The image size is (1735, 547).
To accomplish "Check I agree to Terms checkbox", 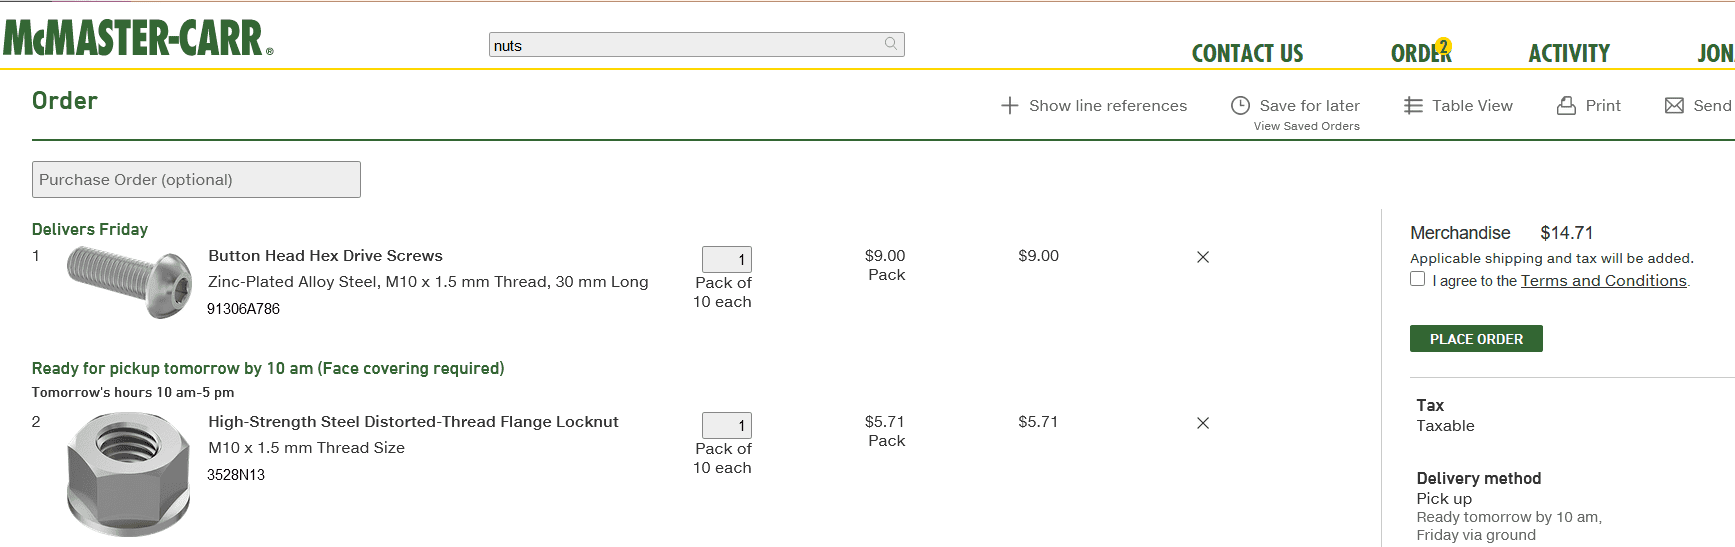I will (x=1417, y=279).
